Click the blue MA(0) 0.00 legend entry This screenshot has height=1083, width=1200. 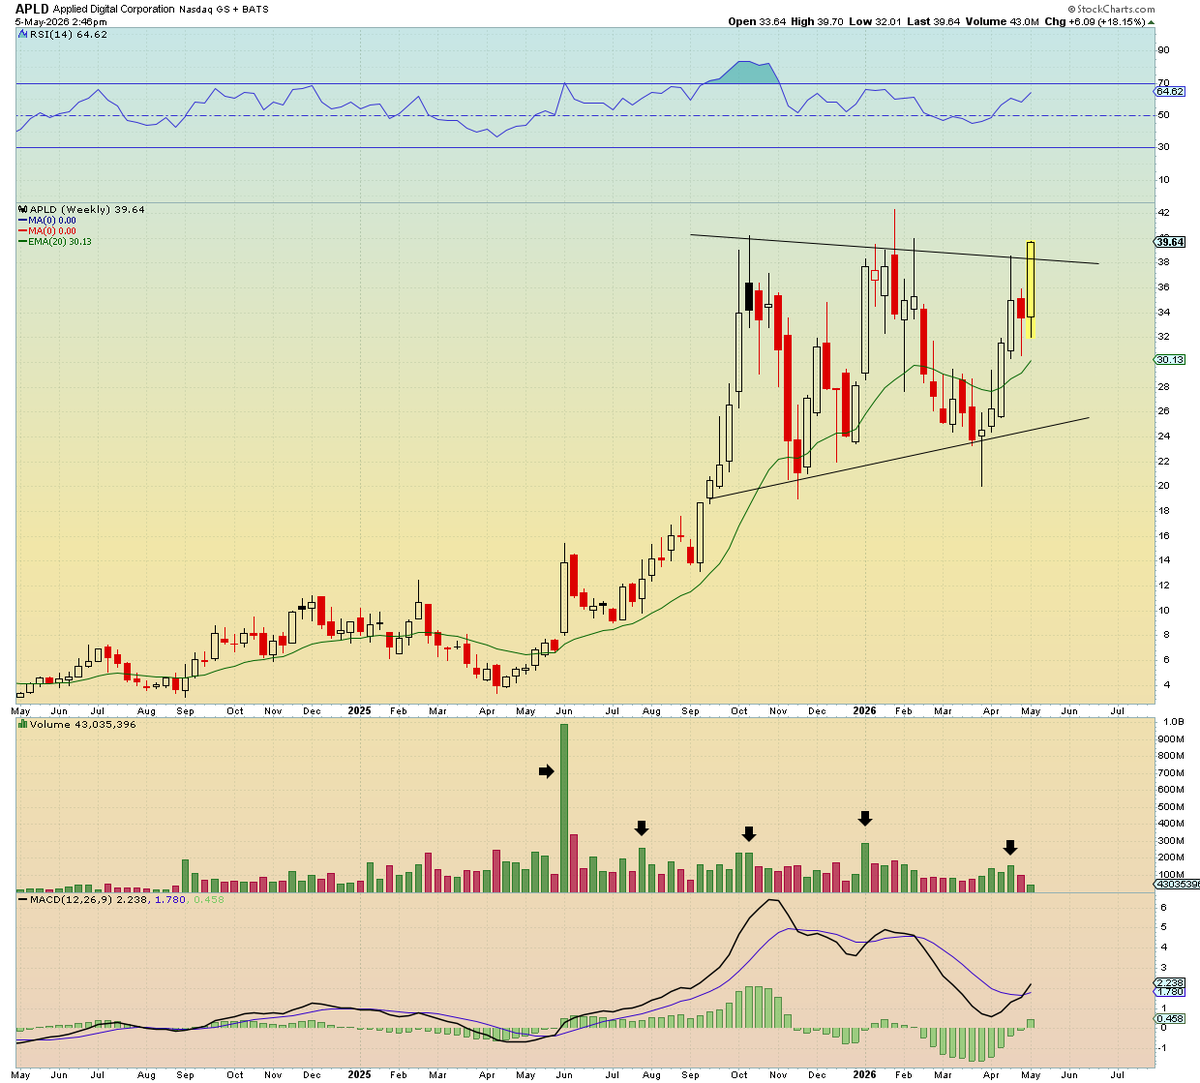47,220
